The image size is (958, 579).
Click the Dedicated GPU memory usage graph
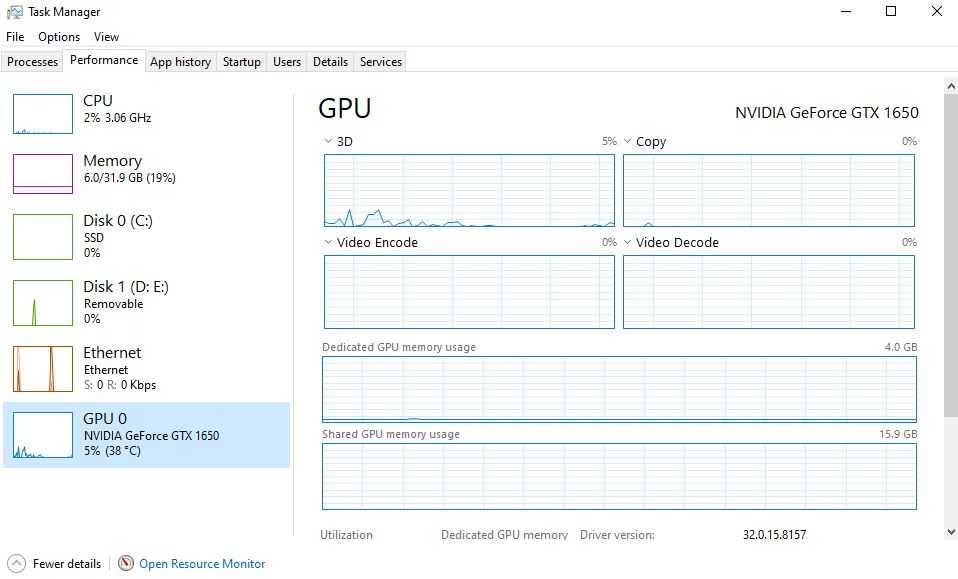click(619, 389)
